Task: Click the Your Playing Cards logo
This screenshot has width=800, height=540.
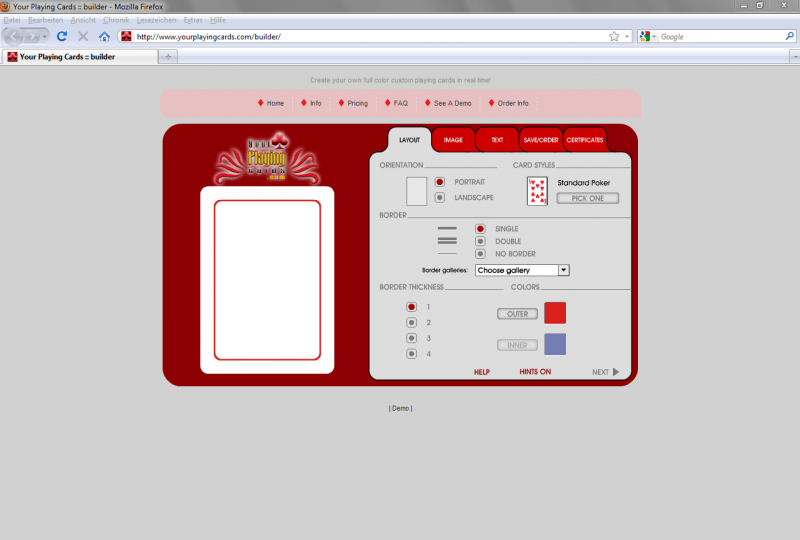Action: 267,158
